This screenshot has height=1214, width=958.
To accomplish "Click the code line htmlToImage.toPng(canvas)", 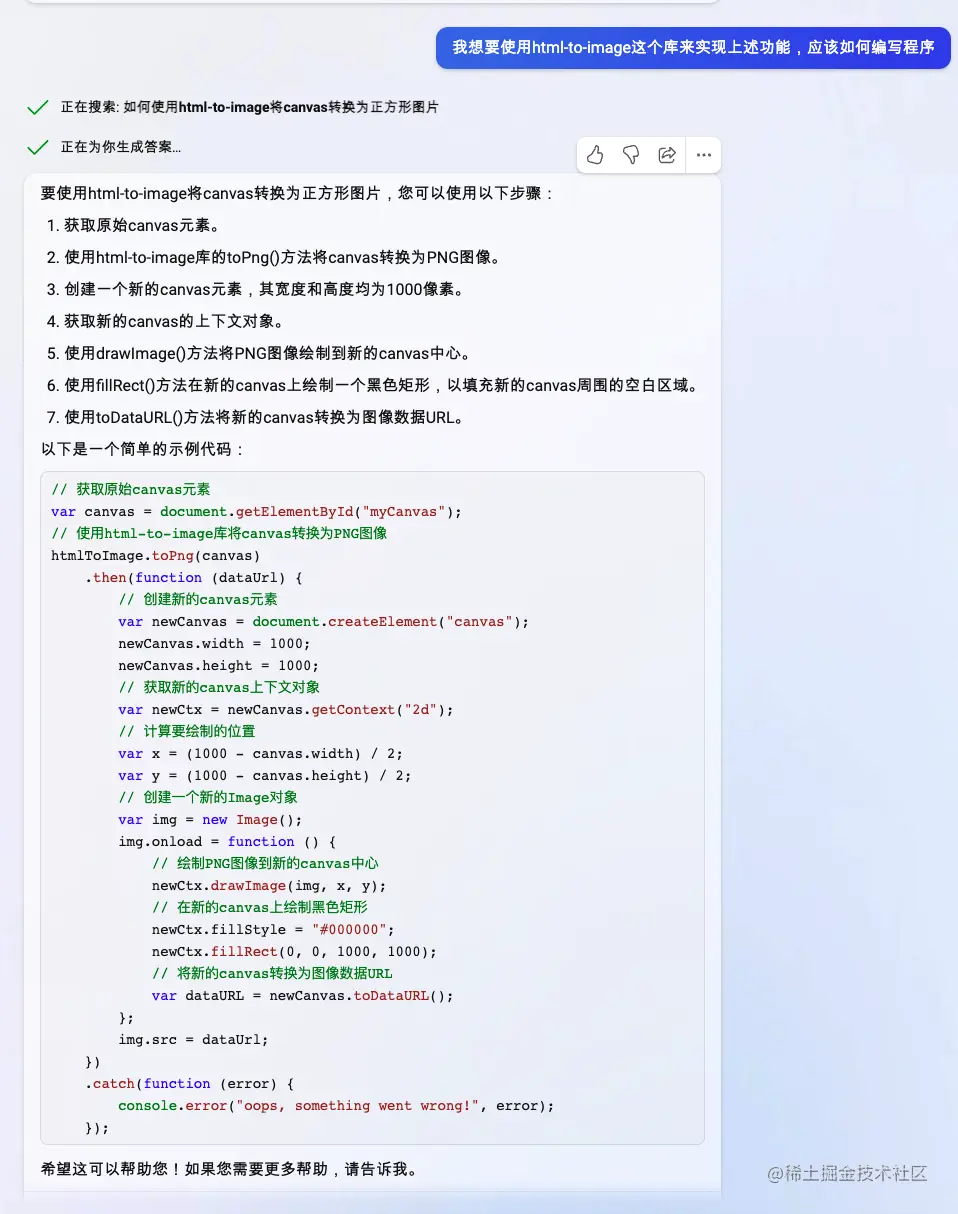I will (156, 555).
